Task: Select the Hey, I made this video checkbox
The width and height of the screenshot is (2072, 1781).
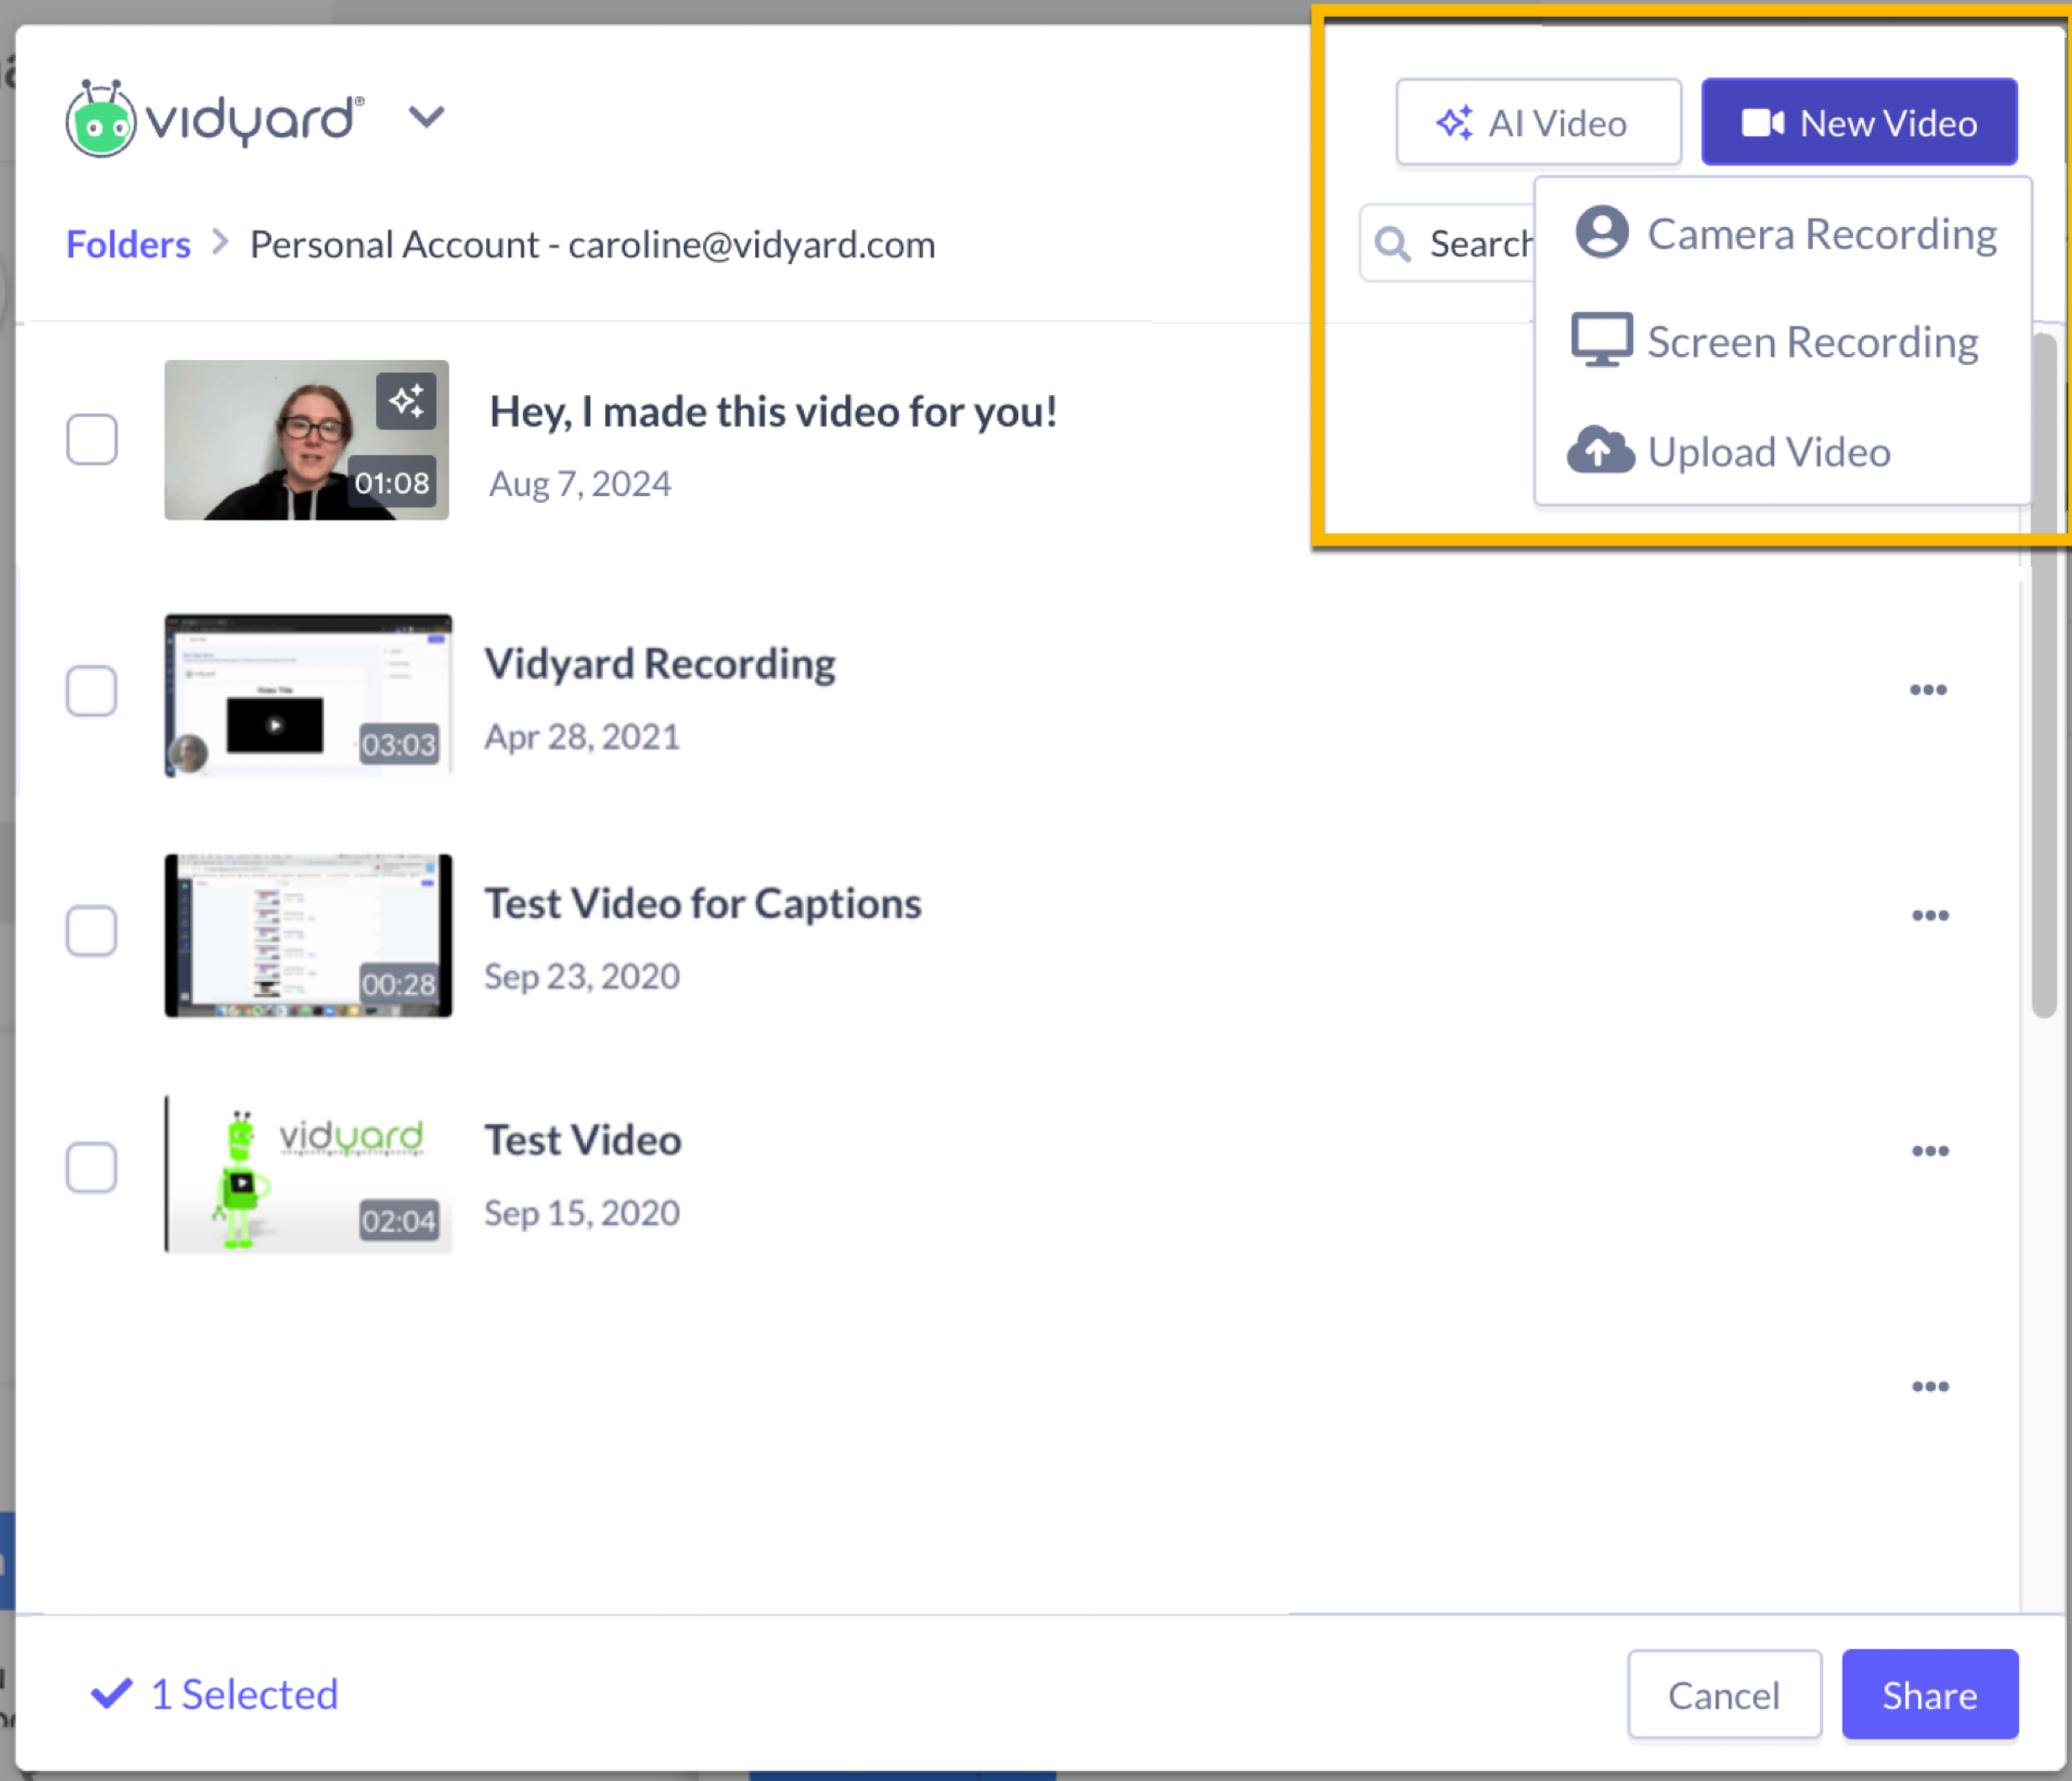Action: click(x=91, y=440)
